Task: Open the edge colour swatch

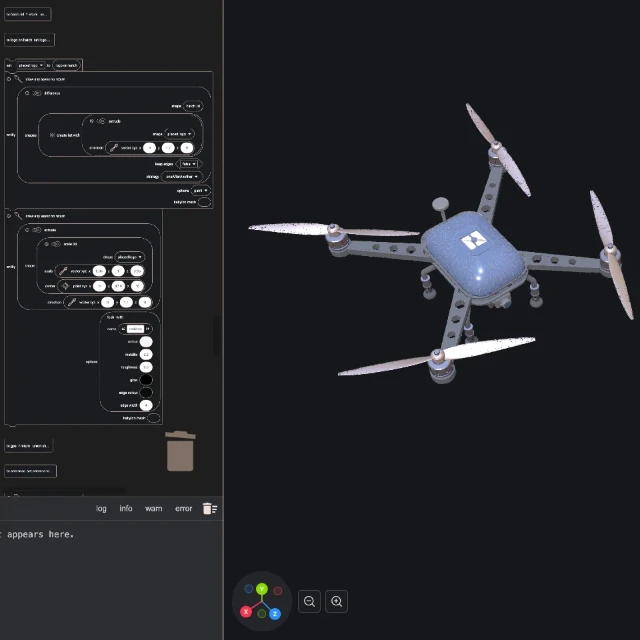Action: 146,393
